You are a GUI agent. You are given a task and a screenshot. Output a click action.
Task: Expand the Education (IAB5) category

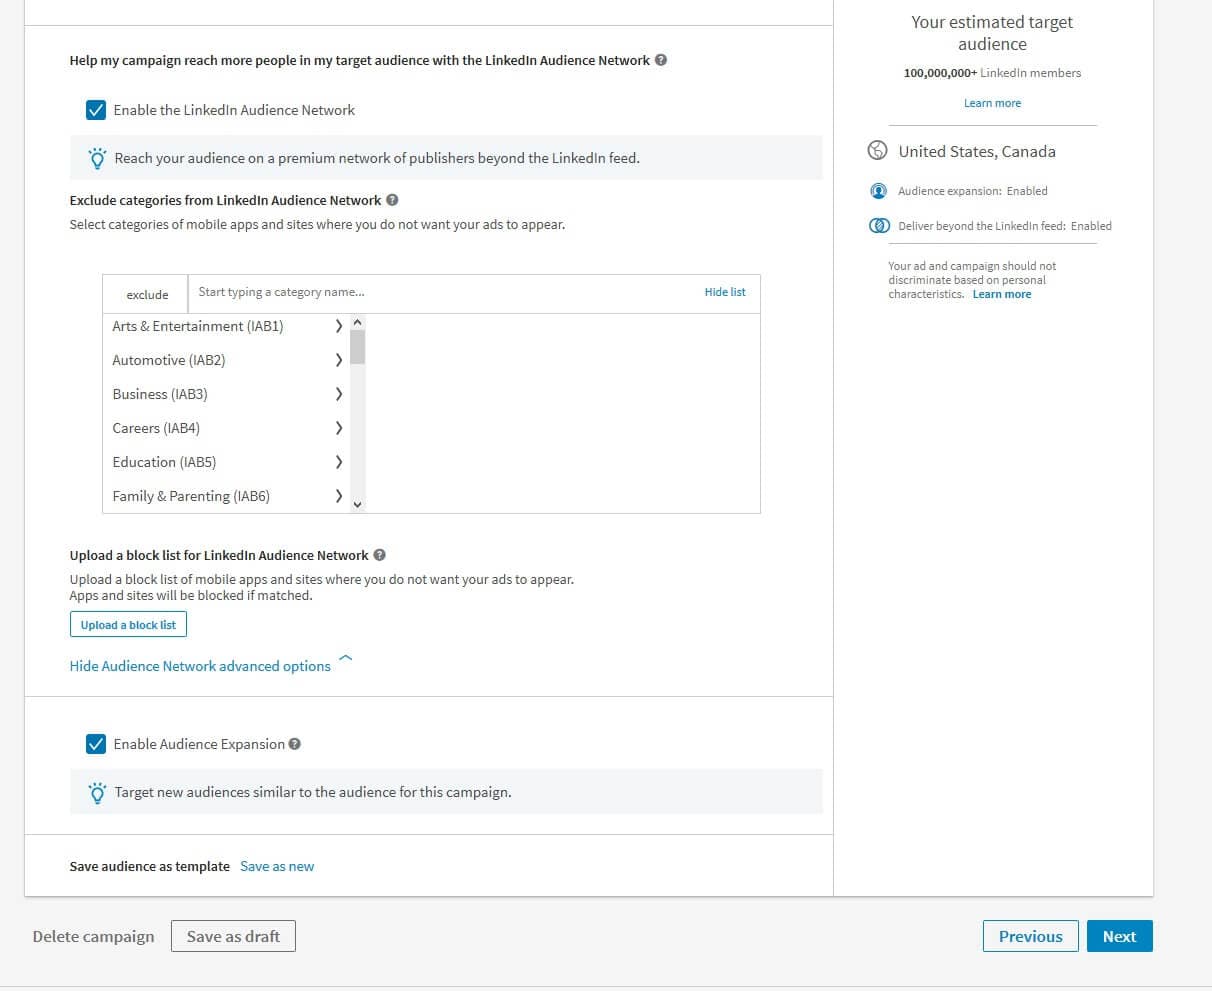[x=338, y=462]
